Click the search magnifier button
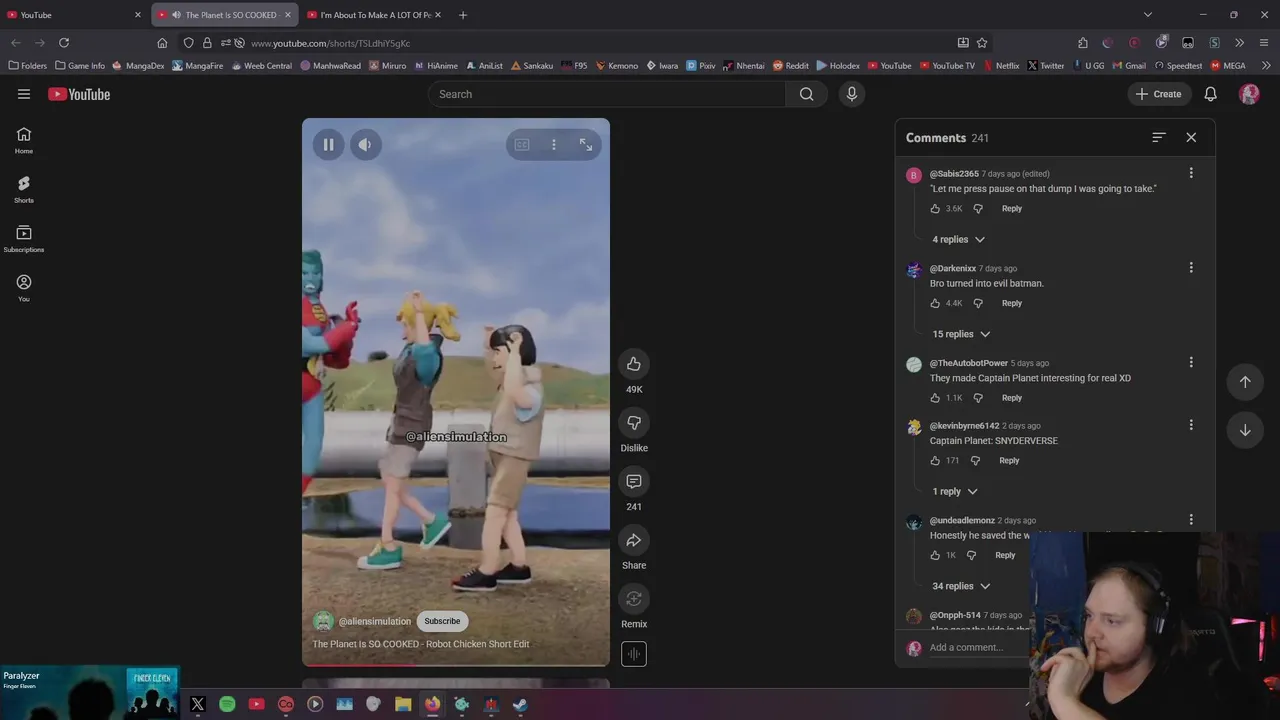 (807, 94)
